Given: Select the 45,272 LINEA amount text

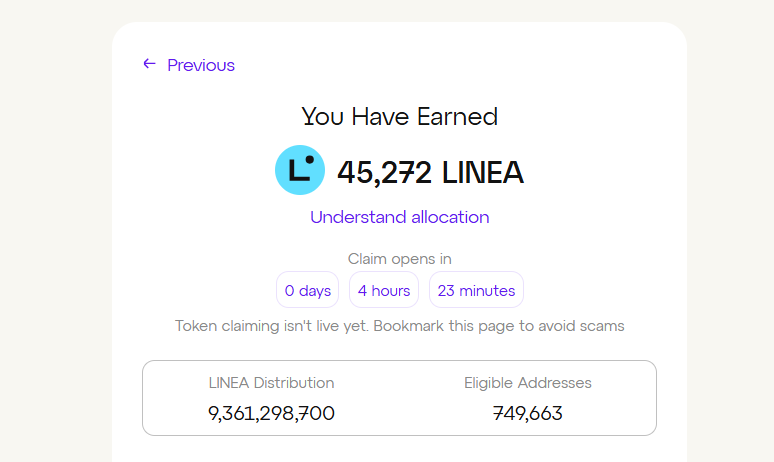Looking at the screenshot, I should pos(430,173).
